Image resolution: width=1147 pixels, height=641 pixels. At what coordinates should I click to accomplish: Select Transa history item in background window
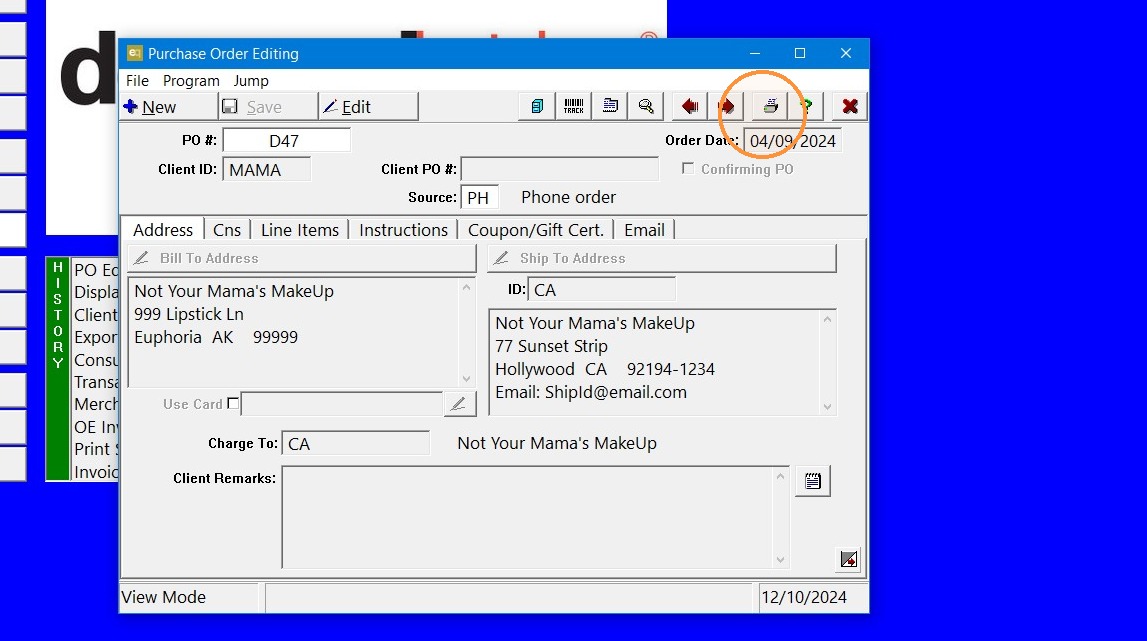(96, 382)
